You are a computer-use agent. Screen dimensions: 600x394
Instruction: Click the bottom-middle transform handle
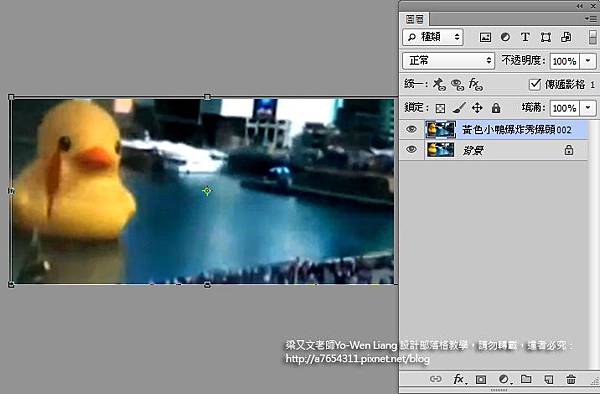click(x=207, y=285)
